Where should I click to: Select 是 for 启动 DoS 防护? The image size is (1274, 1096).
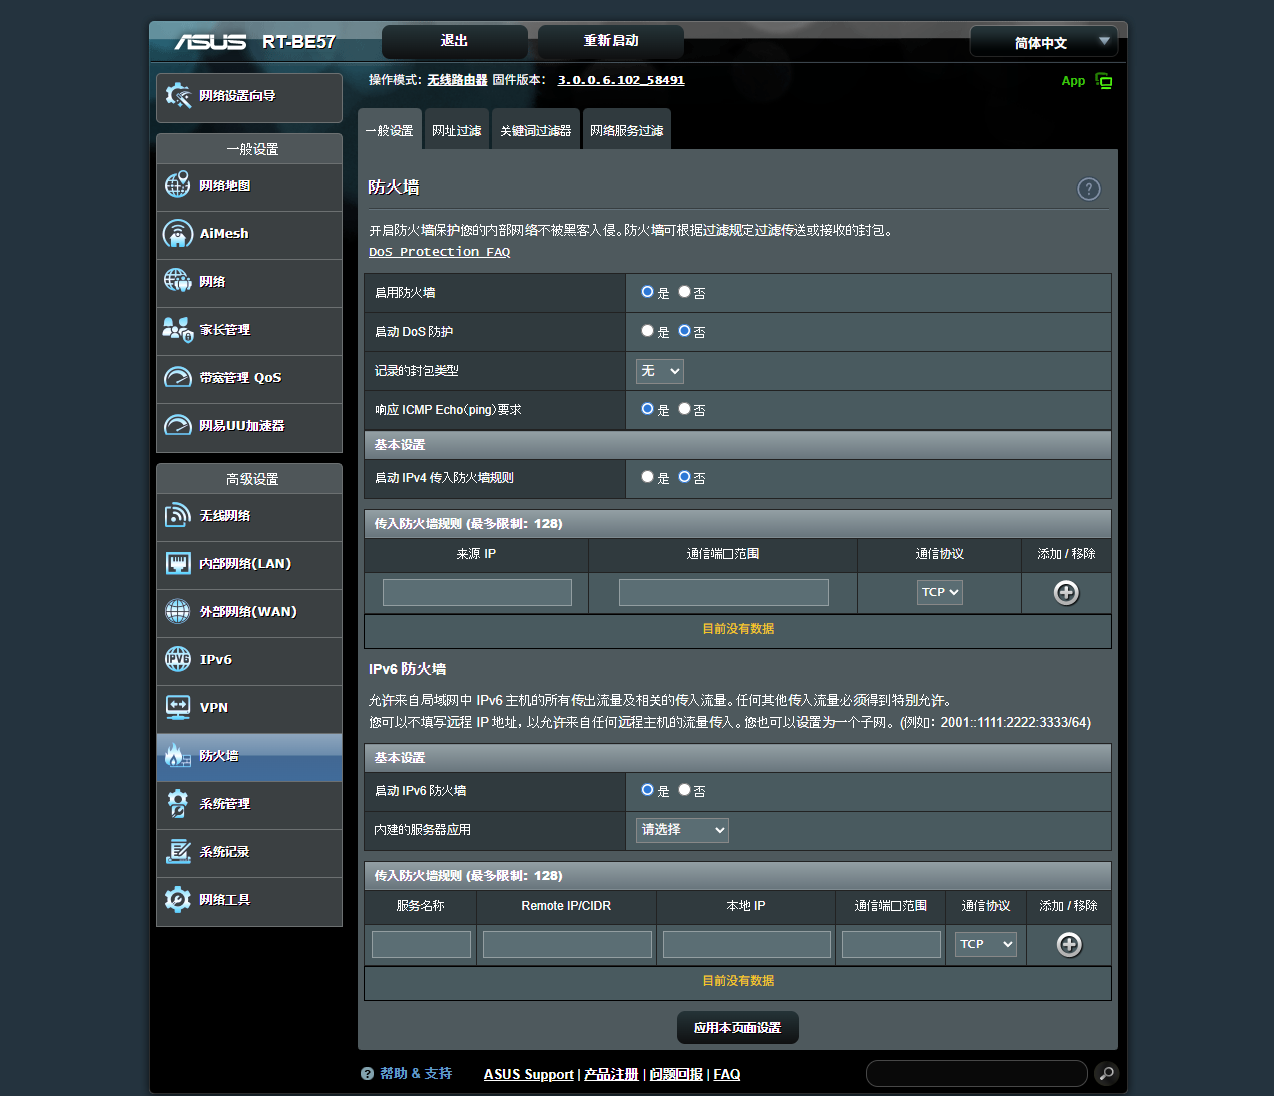(647, 331)
